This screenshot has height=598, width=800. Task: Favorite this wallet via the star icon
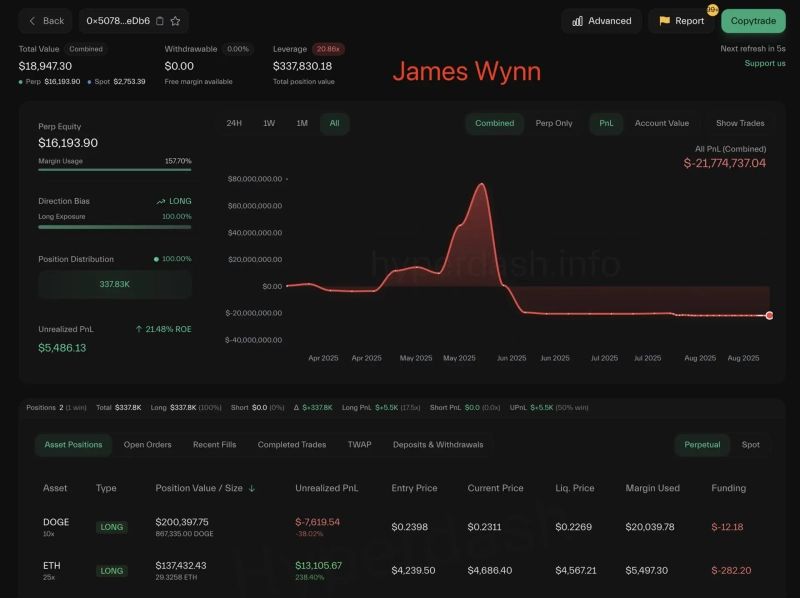click(x=175, y=21)
